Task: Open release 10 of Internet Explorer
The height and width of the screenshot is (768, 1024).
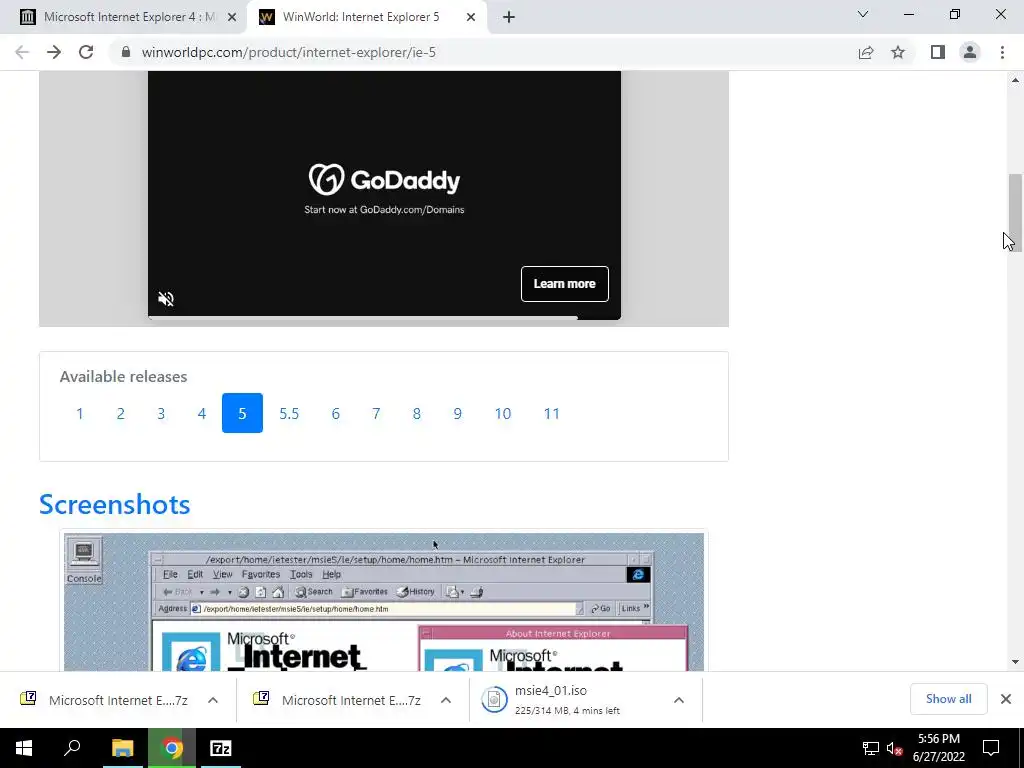Action: click(503, 413)
